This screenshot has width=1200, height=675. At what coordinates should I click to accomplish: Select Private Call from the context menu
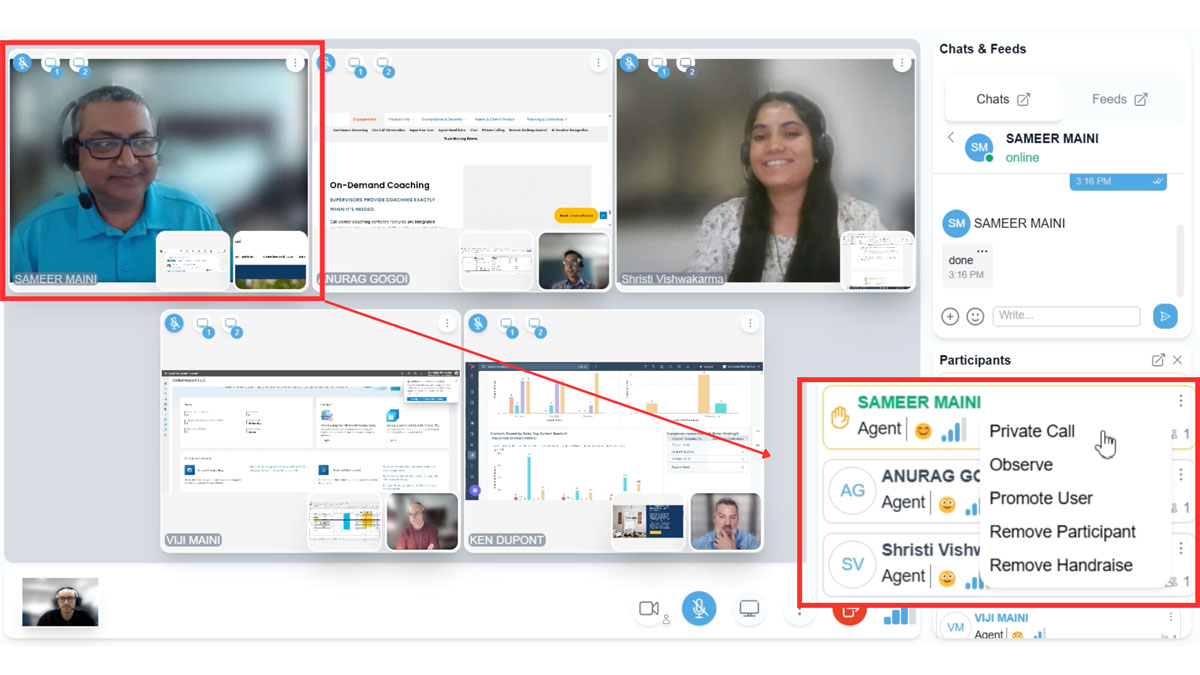(x=1032, y=431)
